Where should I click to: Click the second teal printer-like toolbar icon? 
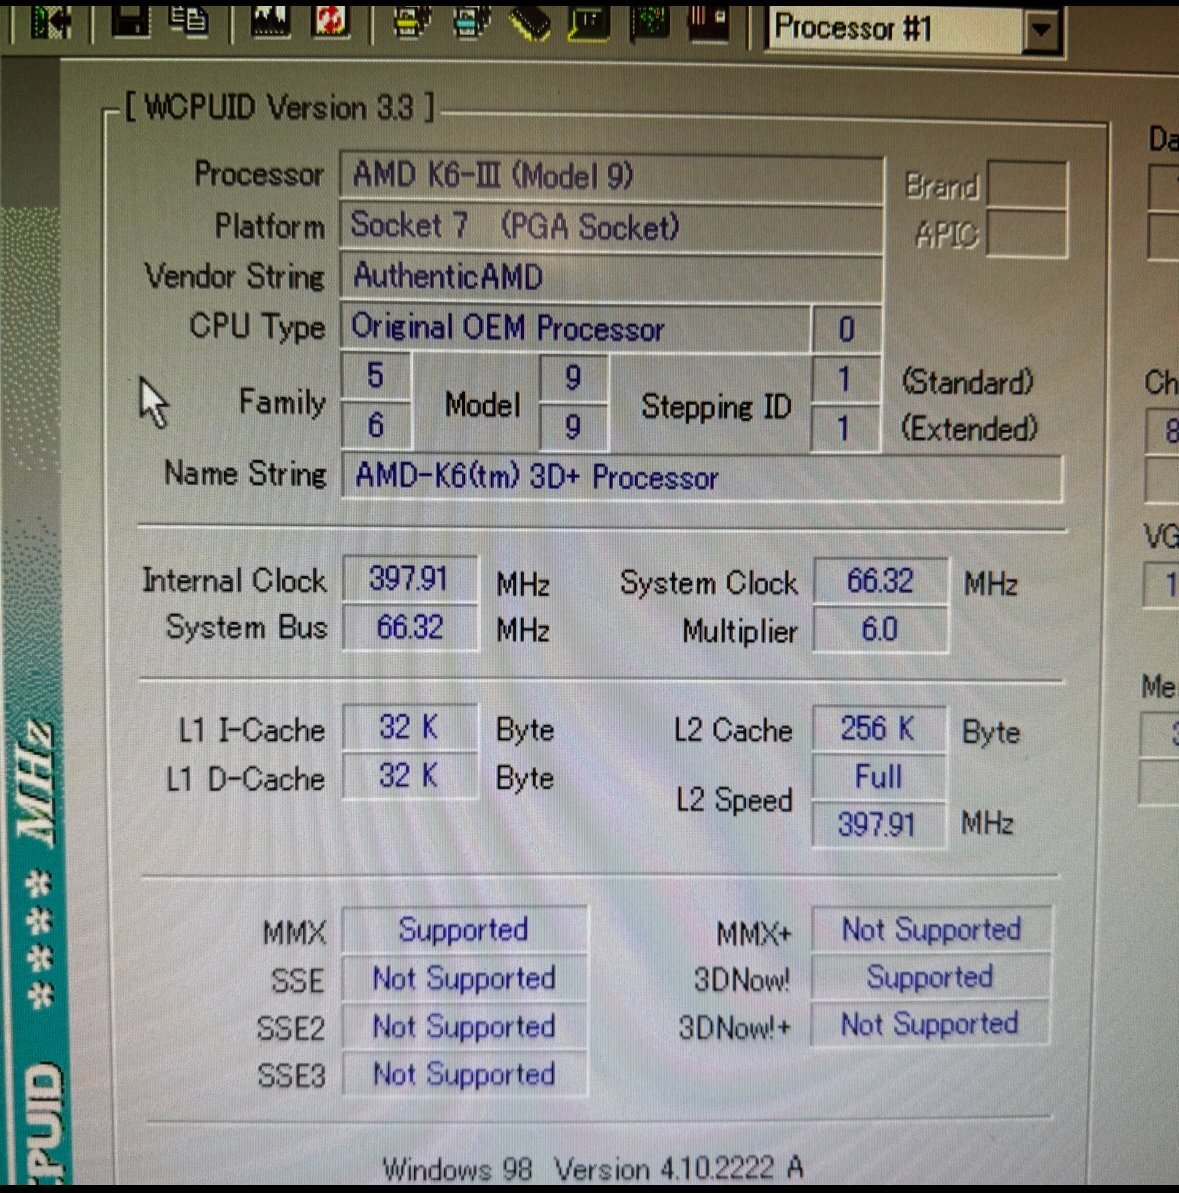pos(471,21)
